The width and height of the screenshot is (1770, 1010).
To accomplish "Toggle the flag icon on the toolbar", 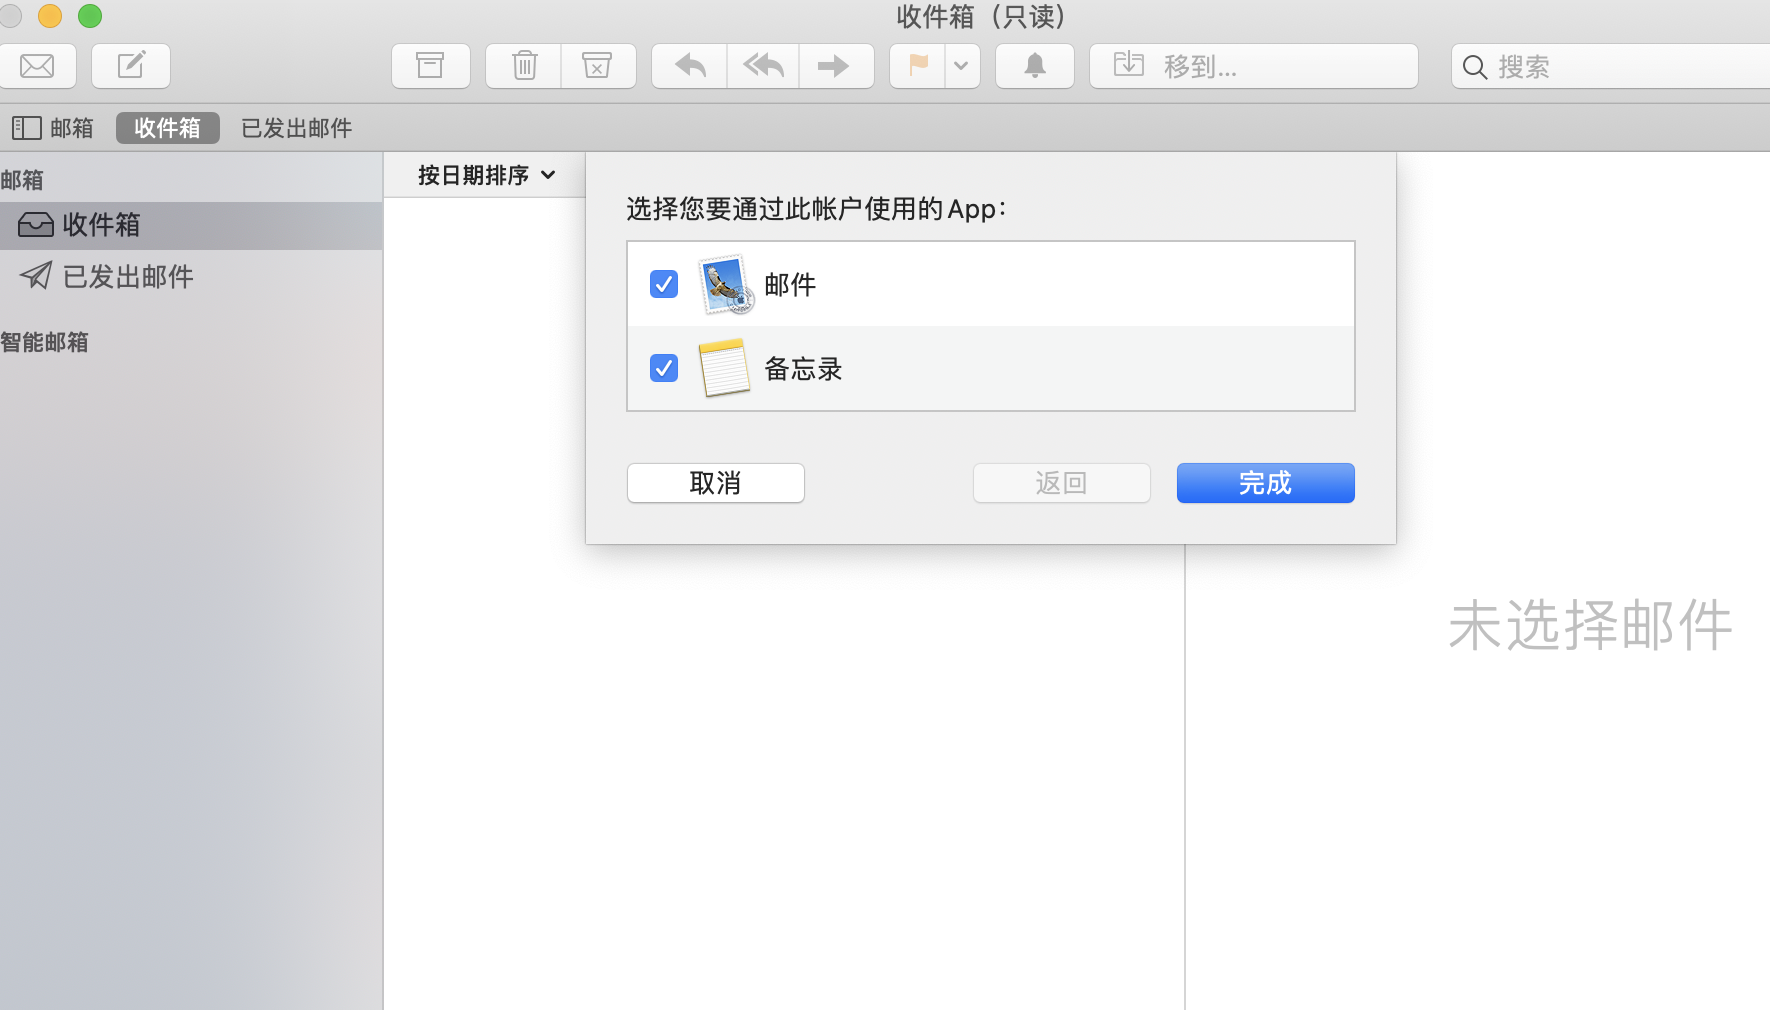I will (x=915, y=66).
